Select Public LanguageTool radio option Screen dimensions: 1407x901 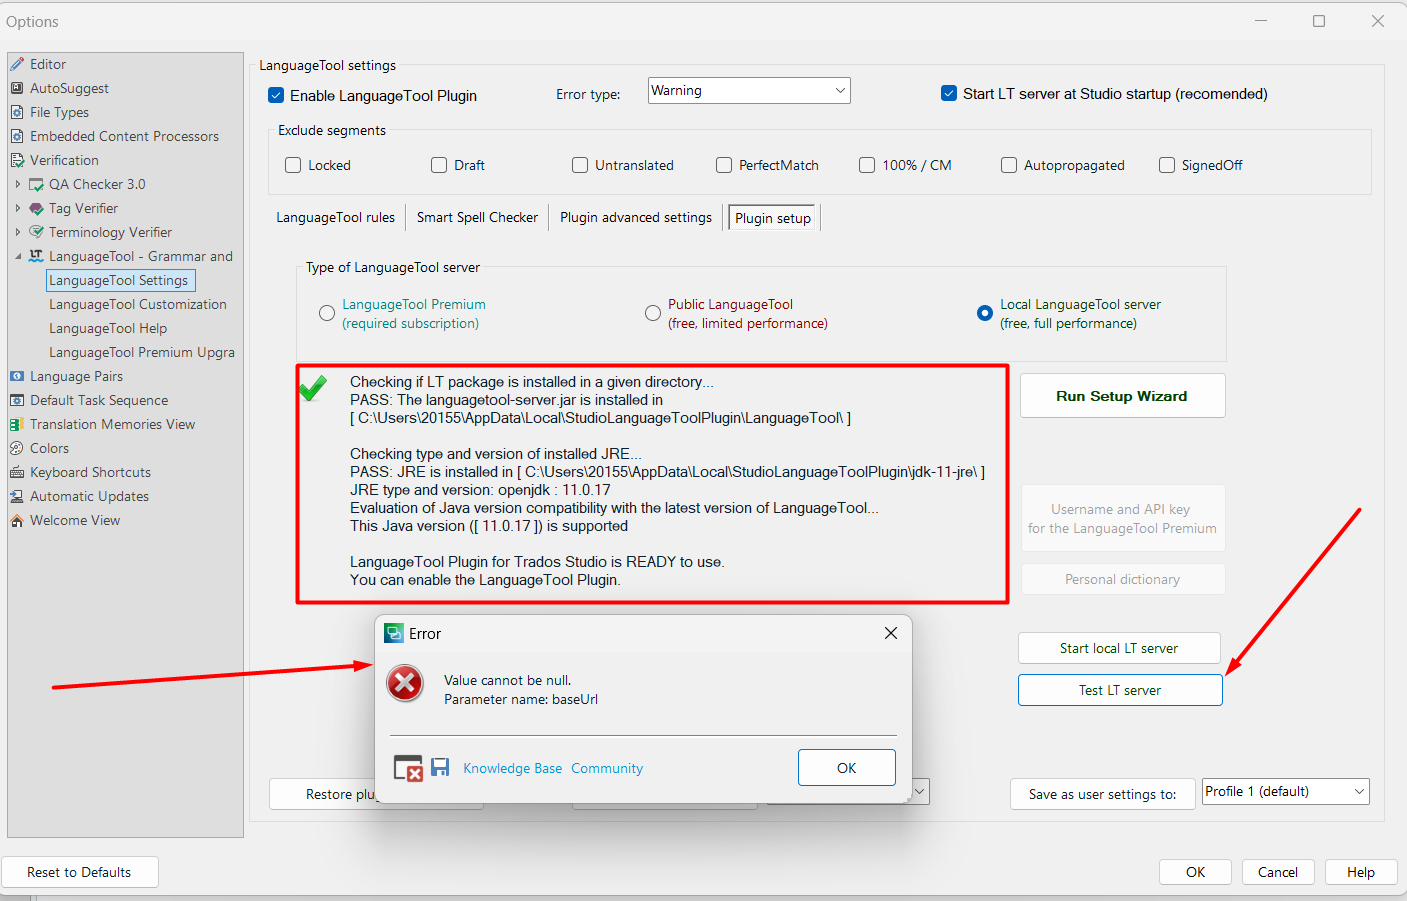(x=653, y=313)
